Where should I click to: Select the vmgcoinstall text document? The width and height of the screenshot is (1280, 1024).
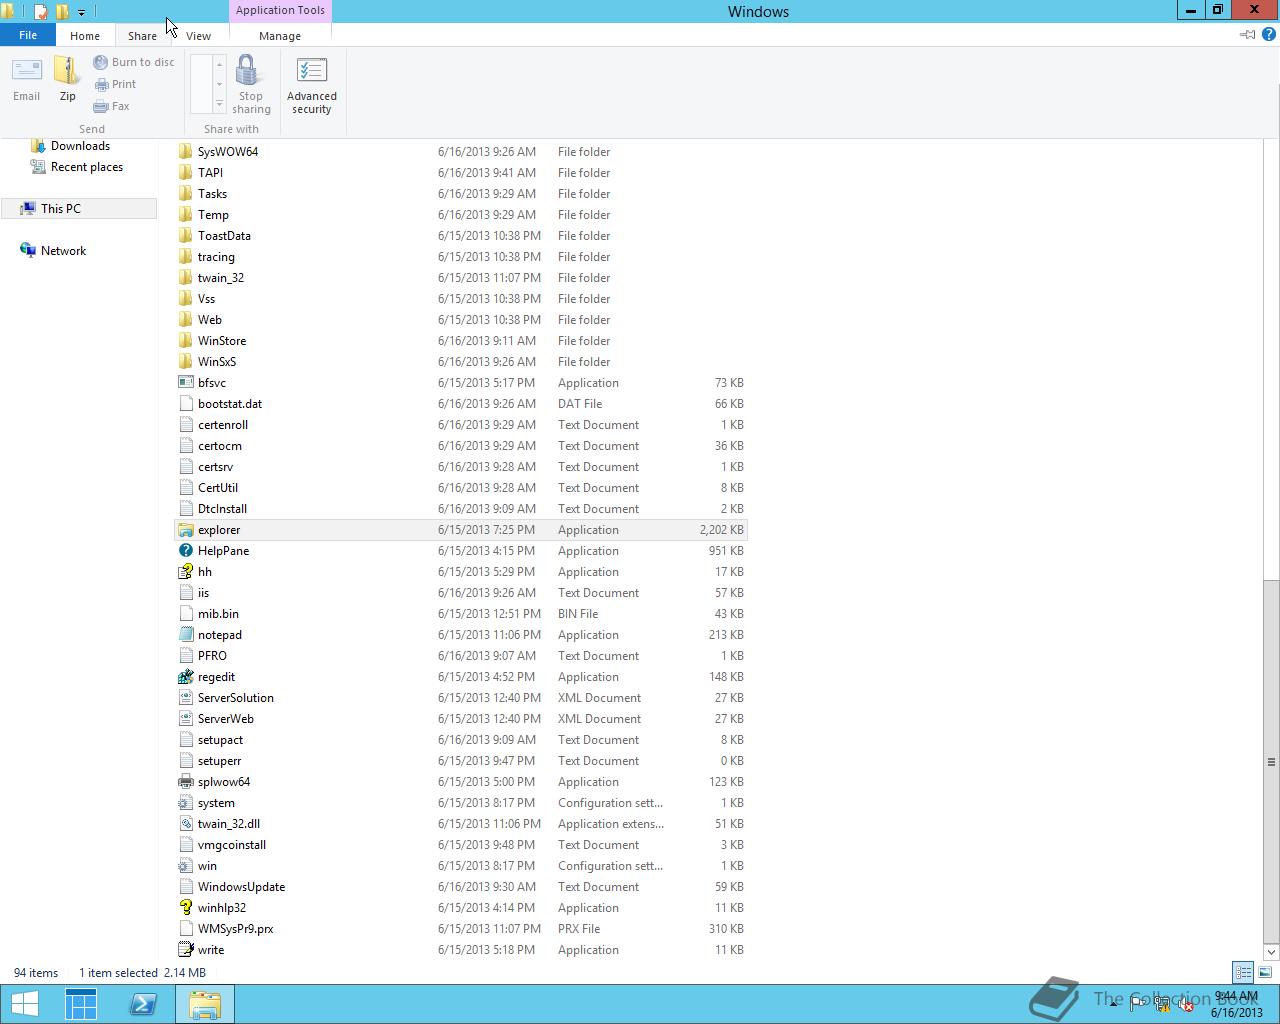[461, 845]
